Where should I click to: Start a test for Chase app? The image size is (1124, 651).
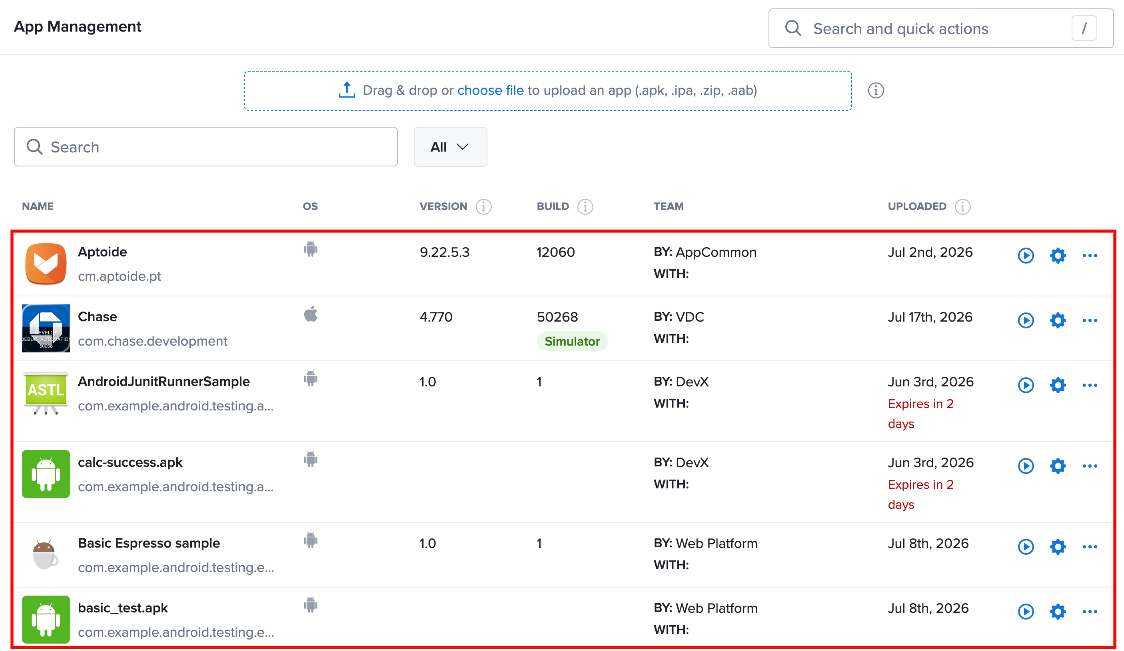click(x=1026, y=320)
